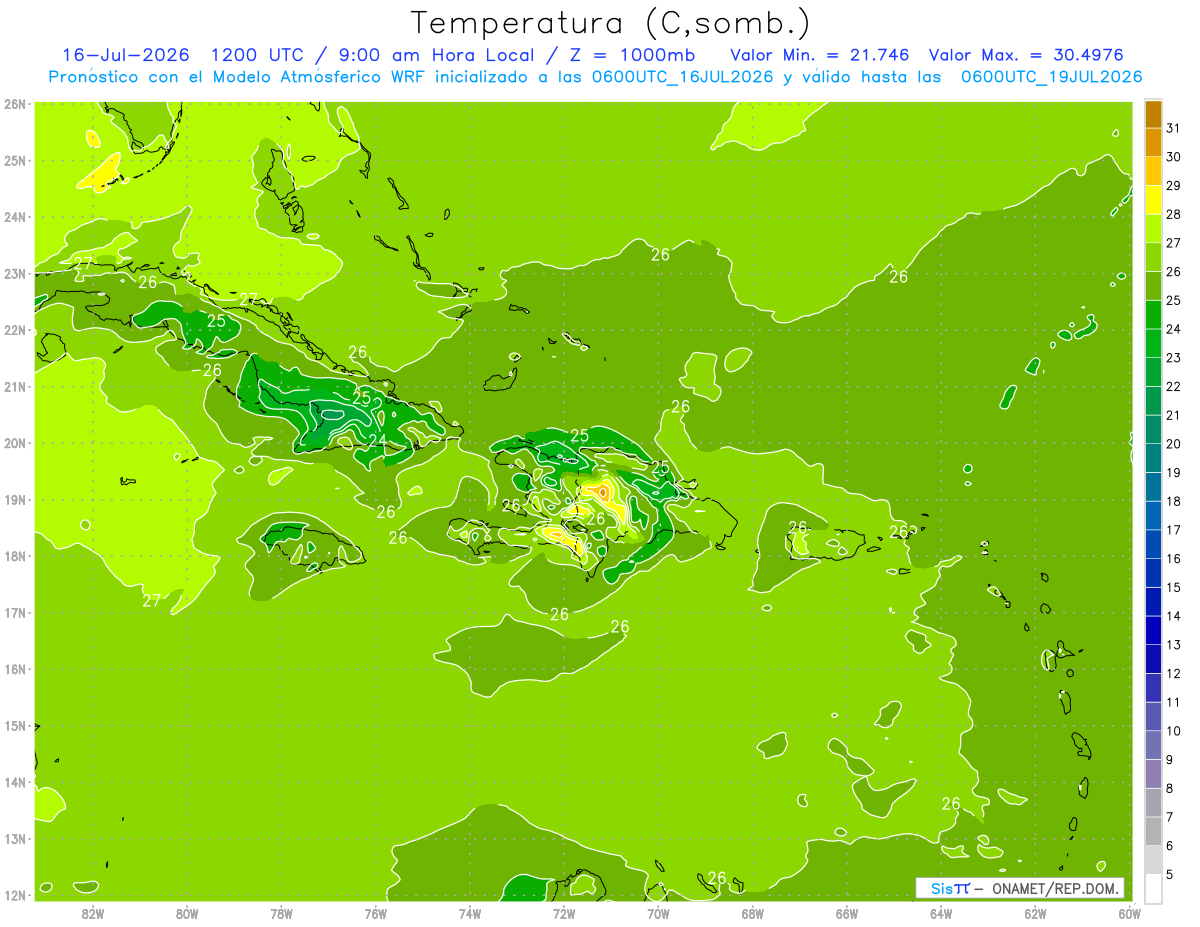1200x927 pixels.
Task: Select the colorbar swatch between 25 and 26
Action: point(1153,285)
